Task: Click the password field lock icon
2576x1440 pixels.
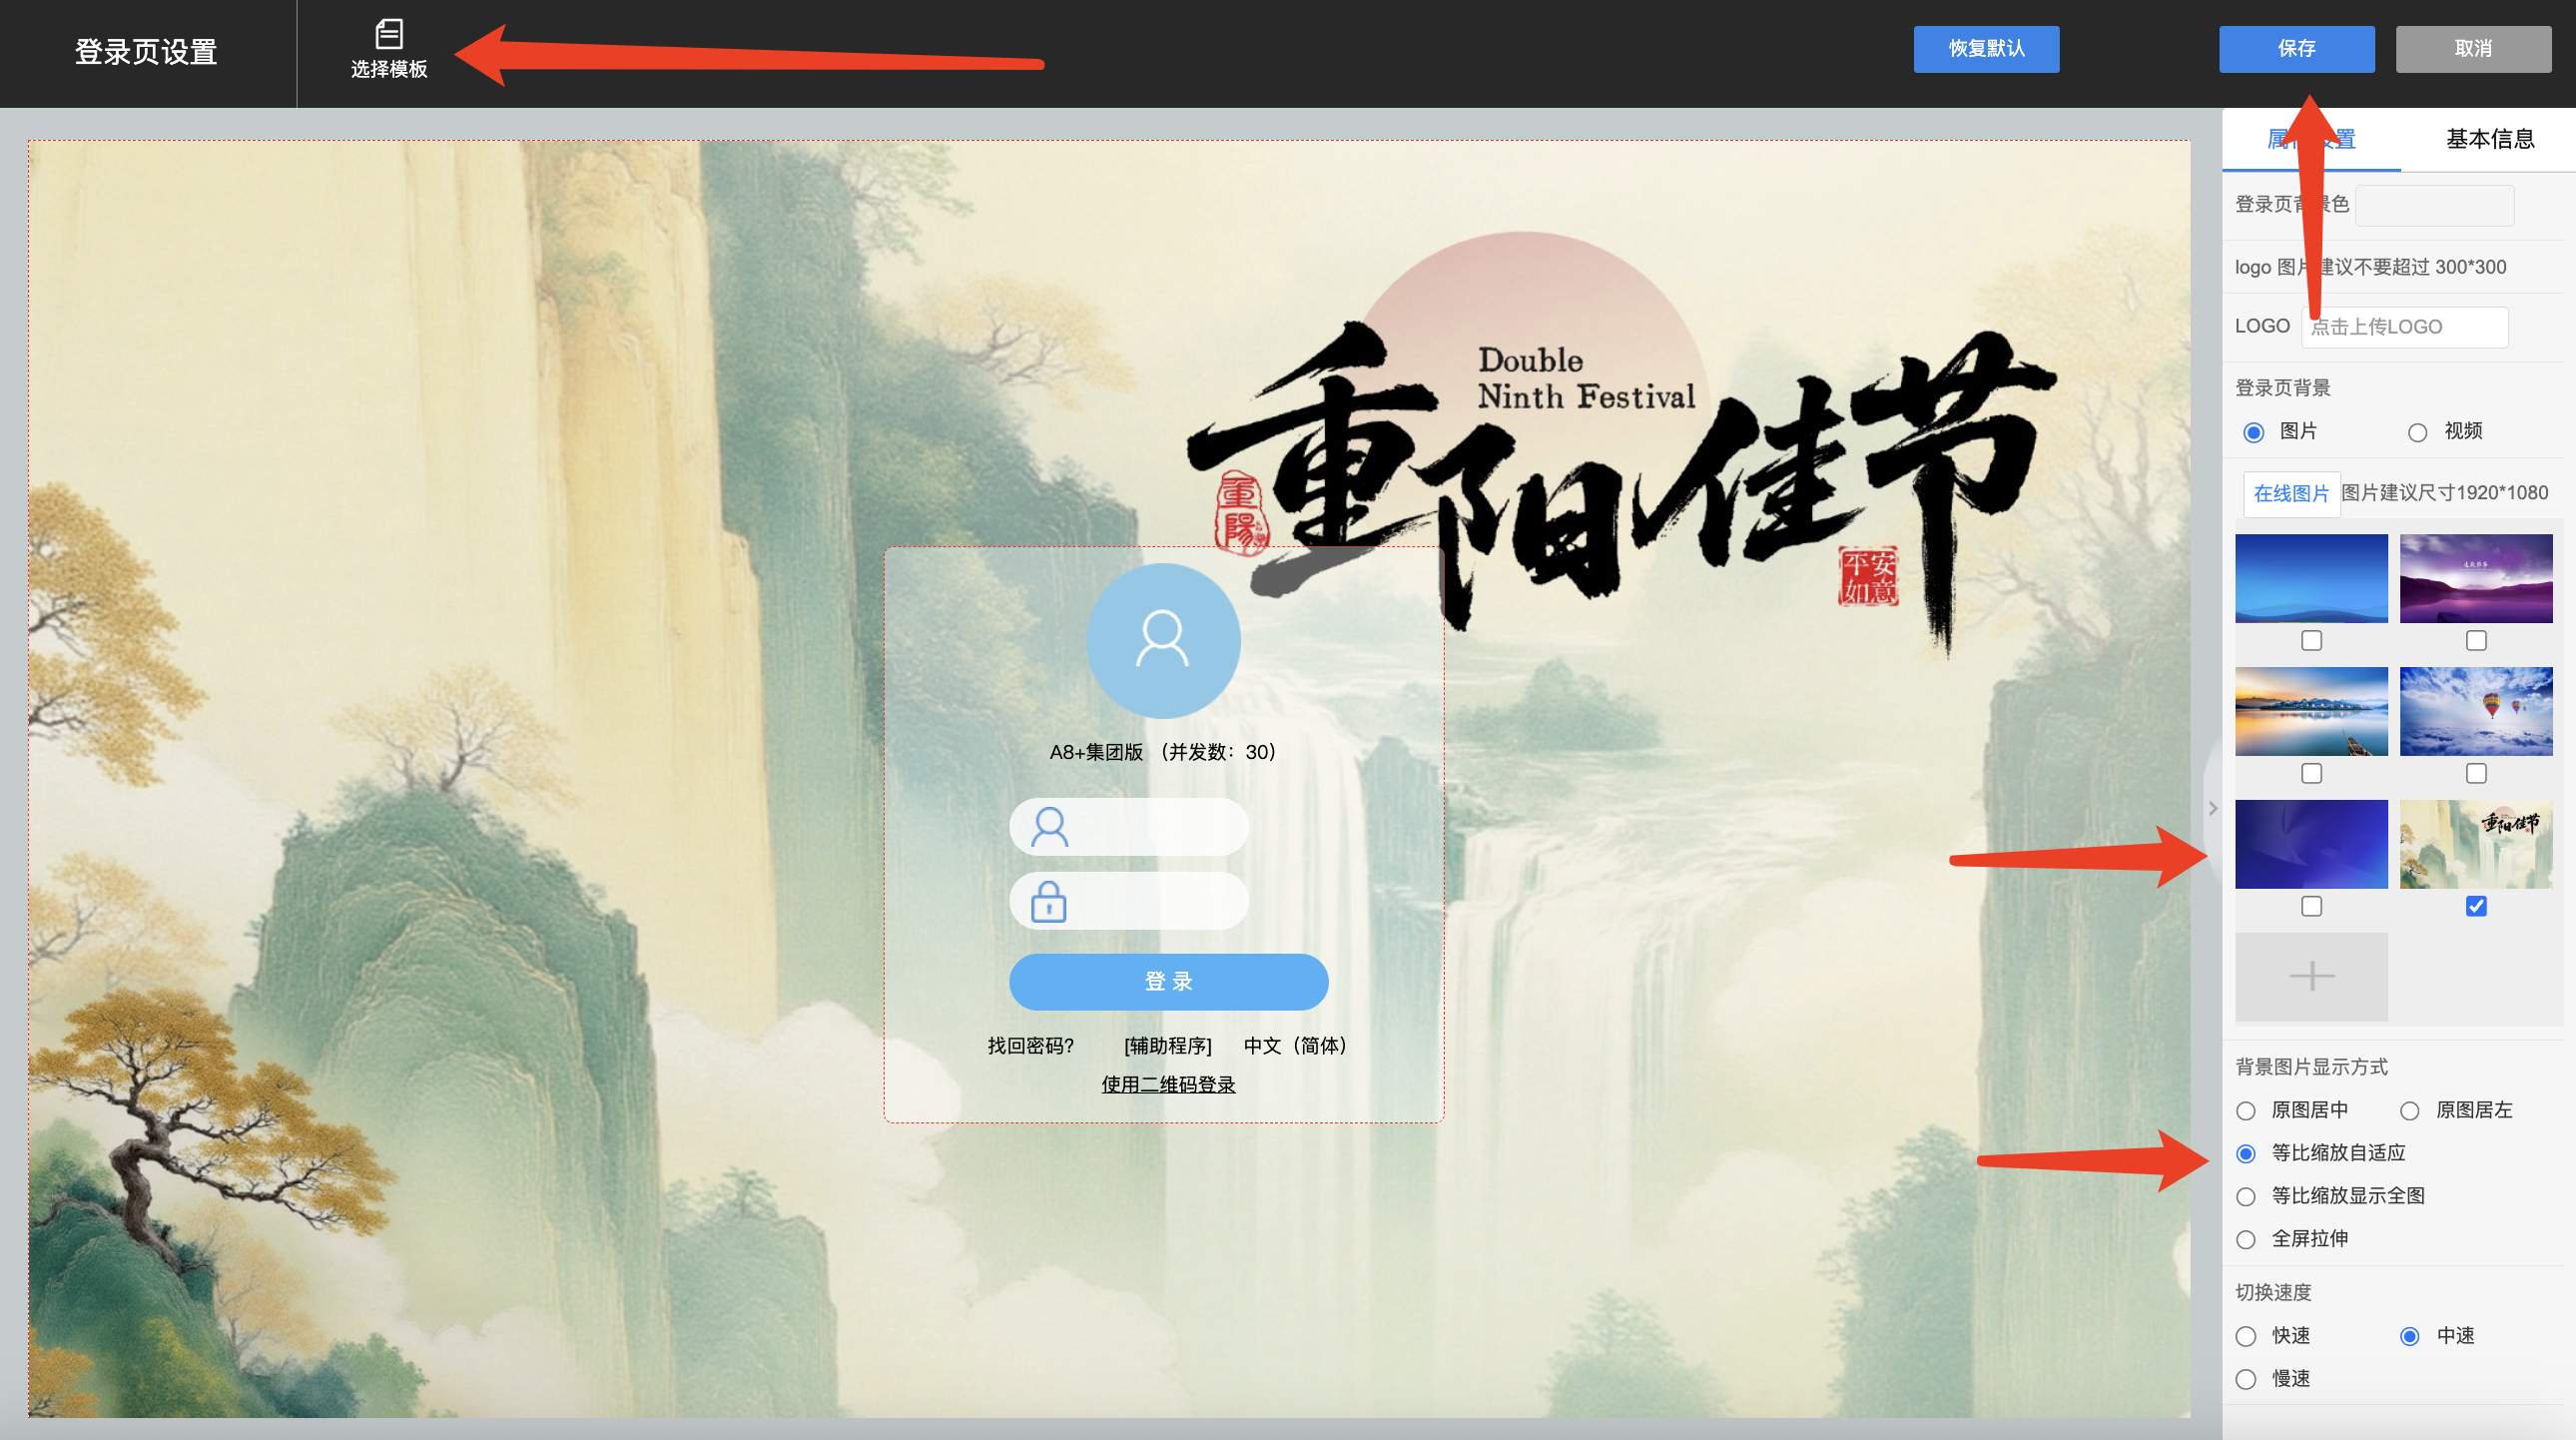Action: (1049, 901)
